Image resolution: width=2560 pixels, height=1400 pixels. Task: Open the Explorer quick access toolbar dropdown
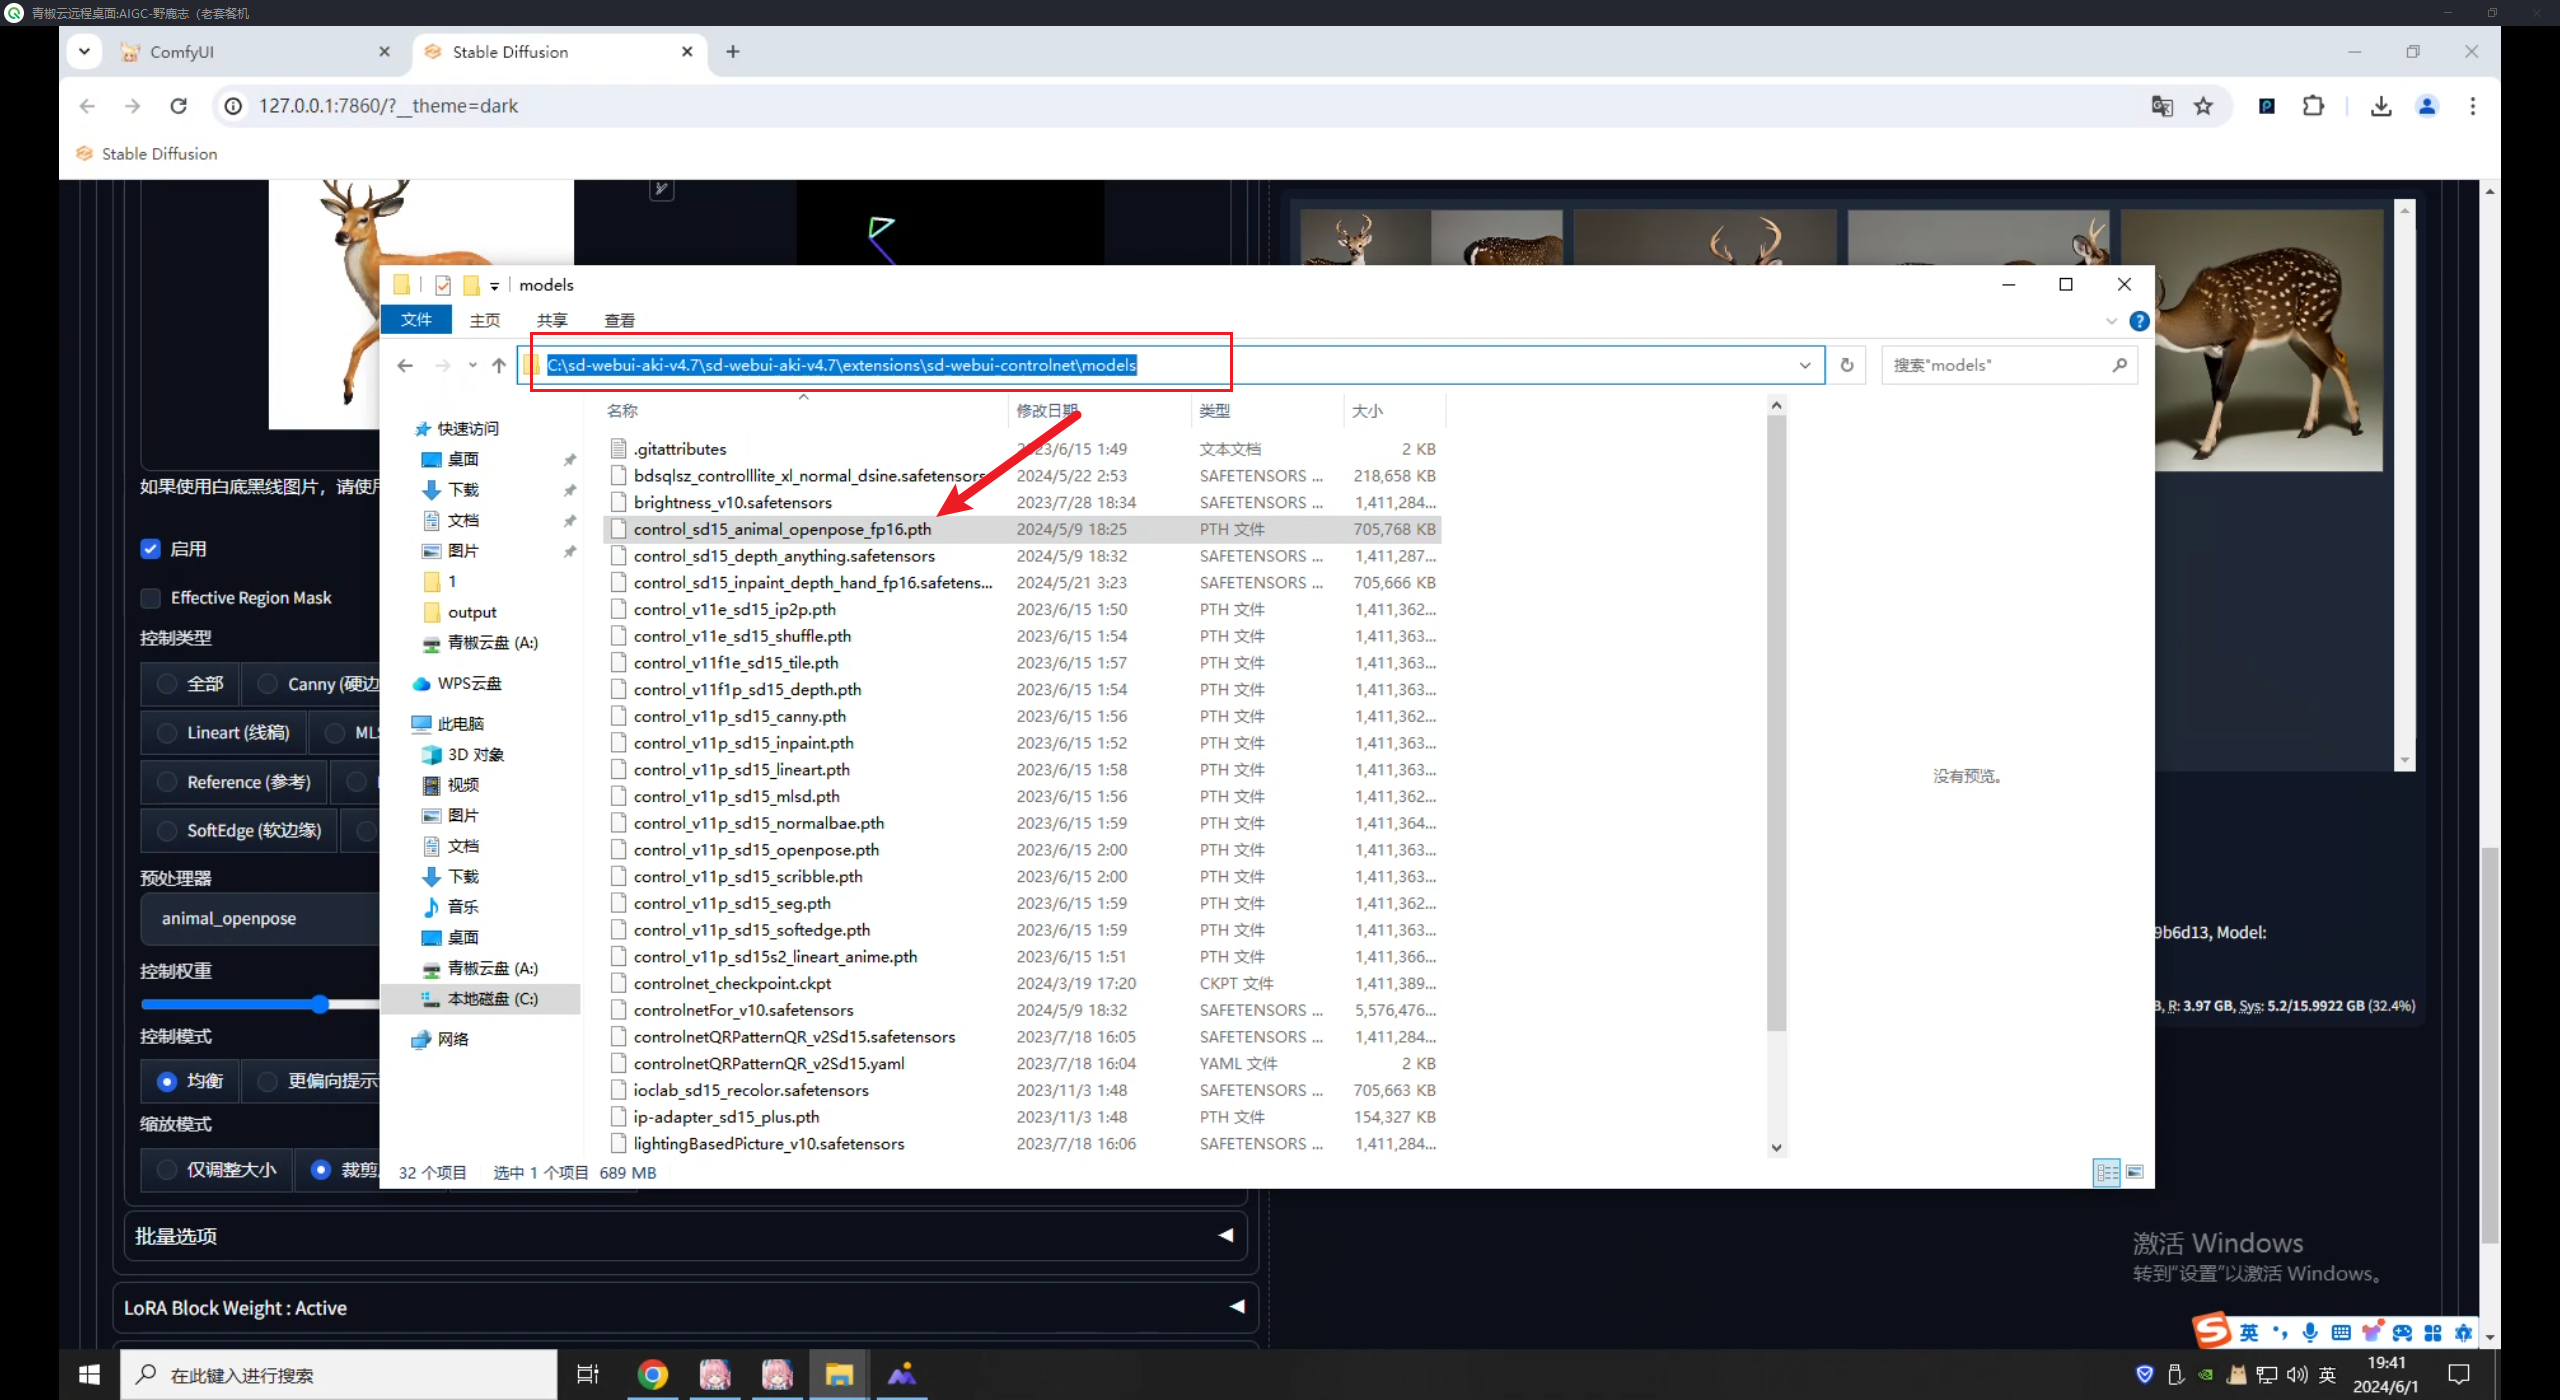click(x=494, y=286)
